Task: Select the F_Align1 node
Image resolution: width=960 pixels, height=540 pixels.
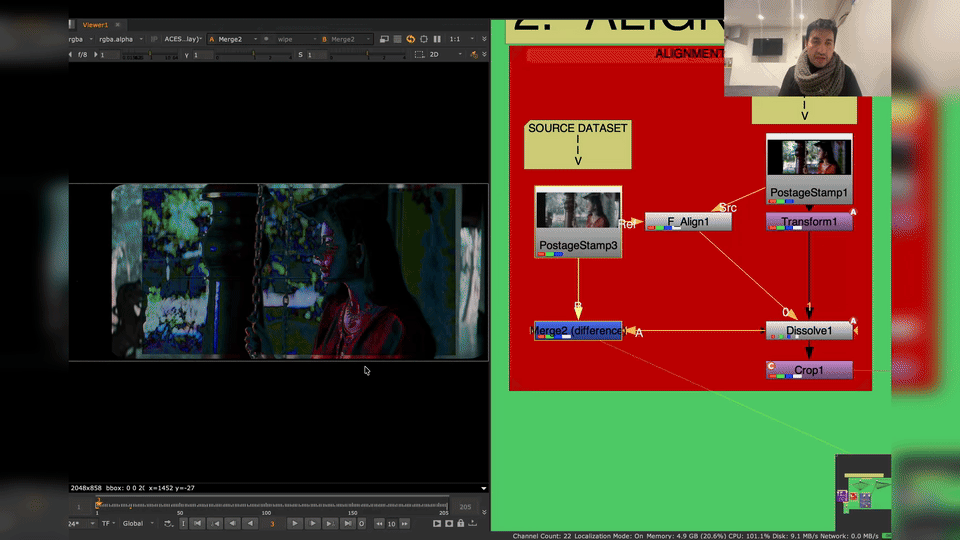Action: click(x=688, y=222)
